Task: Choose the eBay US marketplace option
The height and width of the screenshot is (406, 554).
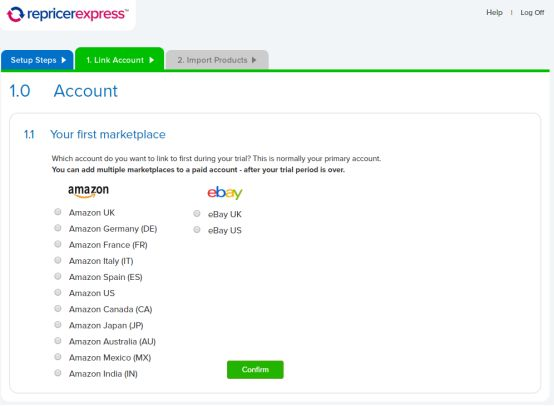Action: tap(197, 230)
